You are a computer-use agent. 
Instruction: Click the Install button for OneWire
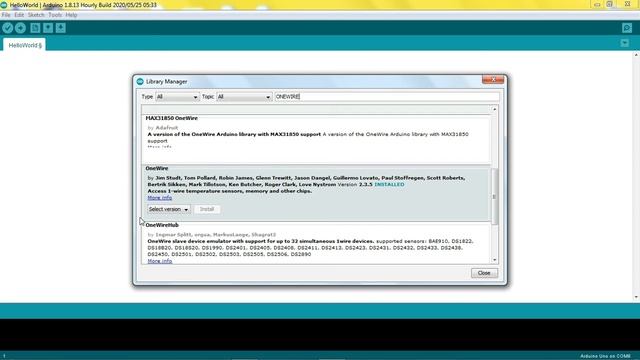pos(207,209)
